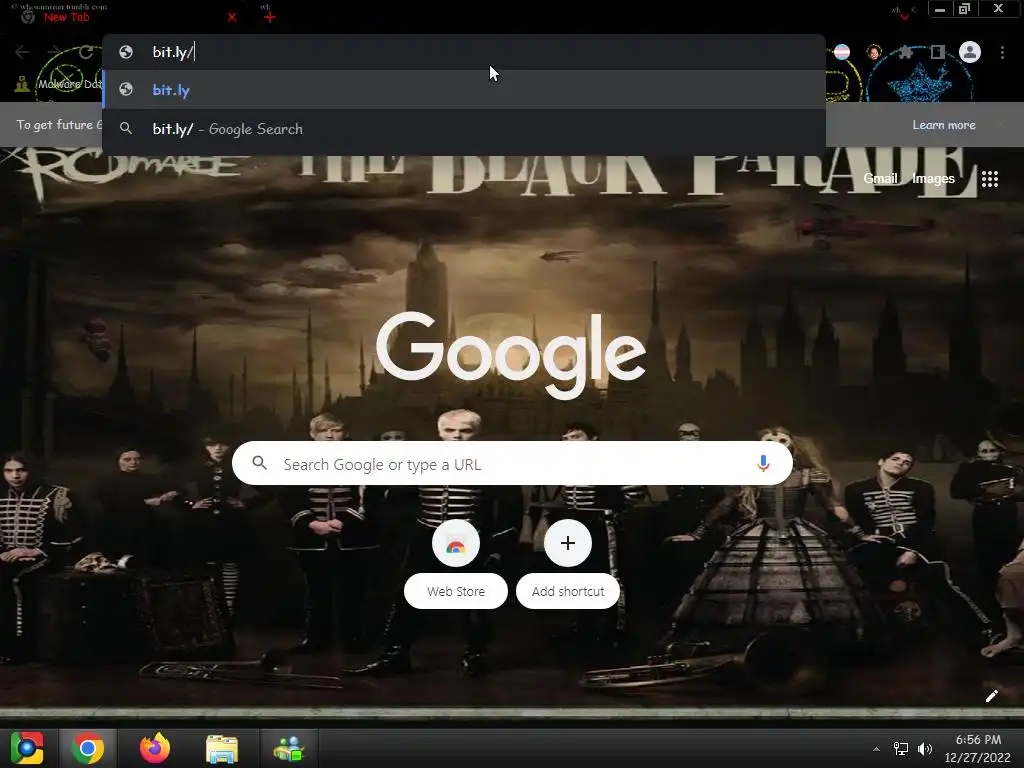Go back with the back arrow
Image resolution: width=1024 pixels, height=768 pixels.
pos(22,52)
